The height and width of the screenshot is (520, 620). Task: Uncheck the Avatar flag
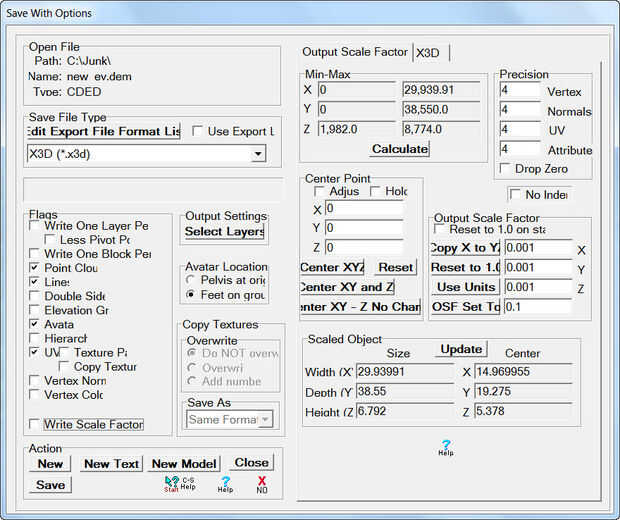(34, 324)
